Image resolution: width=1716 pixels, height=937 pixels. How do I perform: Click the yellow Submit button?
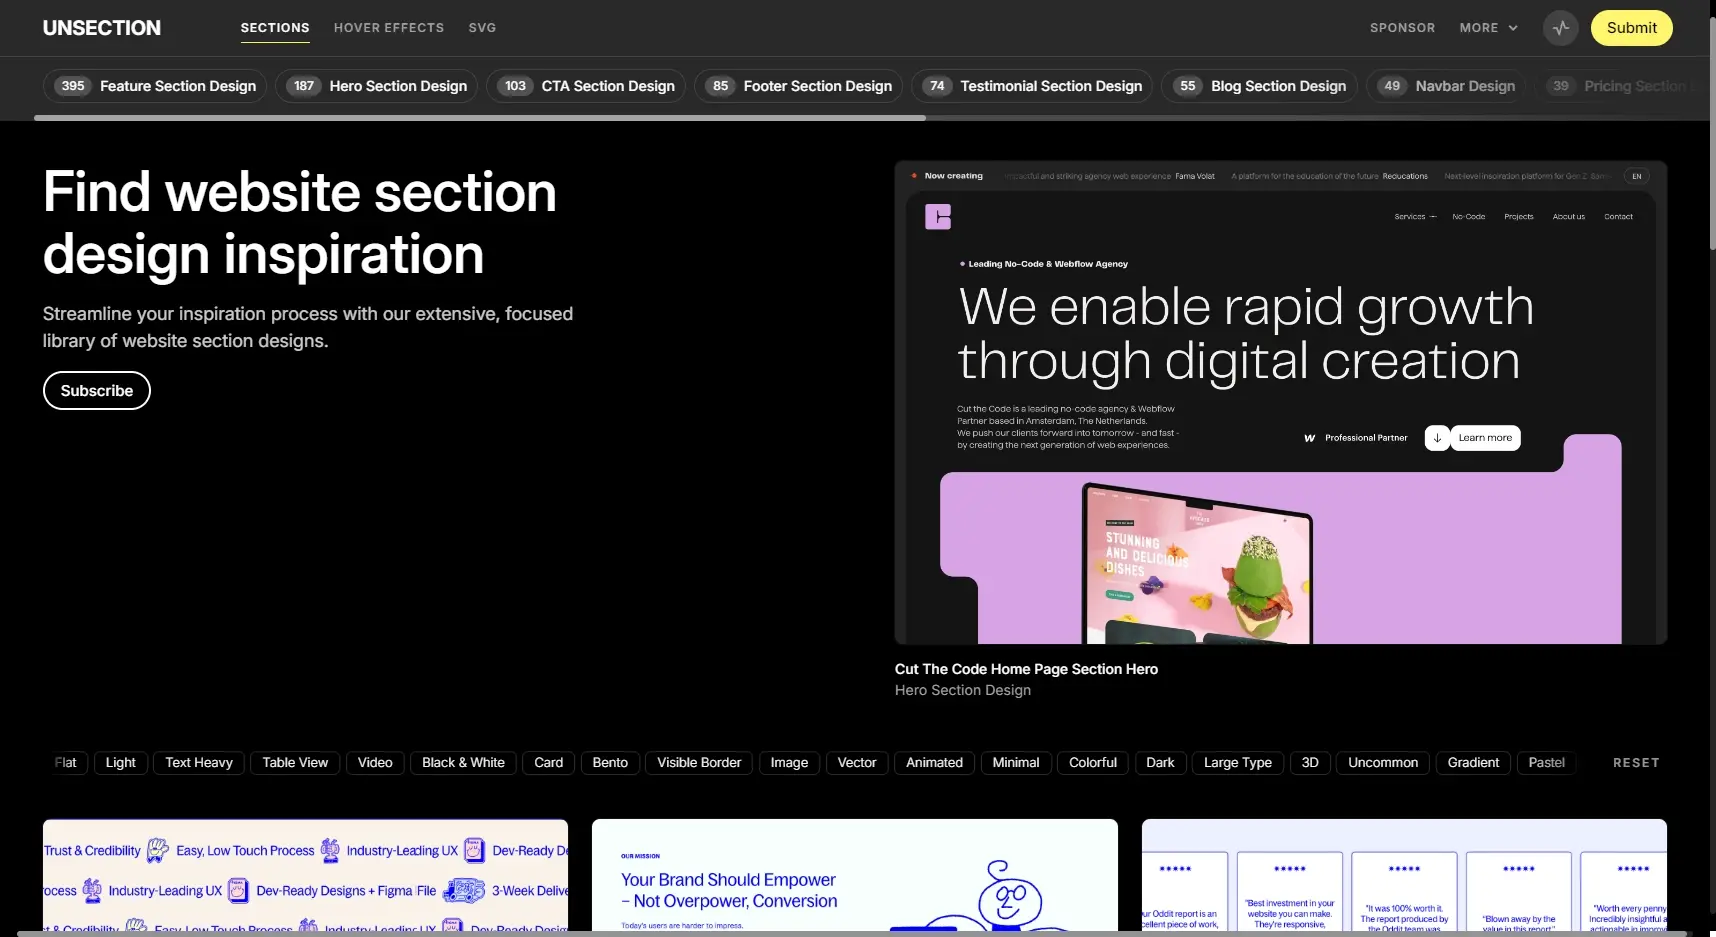(1632, 28)
